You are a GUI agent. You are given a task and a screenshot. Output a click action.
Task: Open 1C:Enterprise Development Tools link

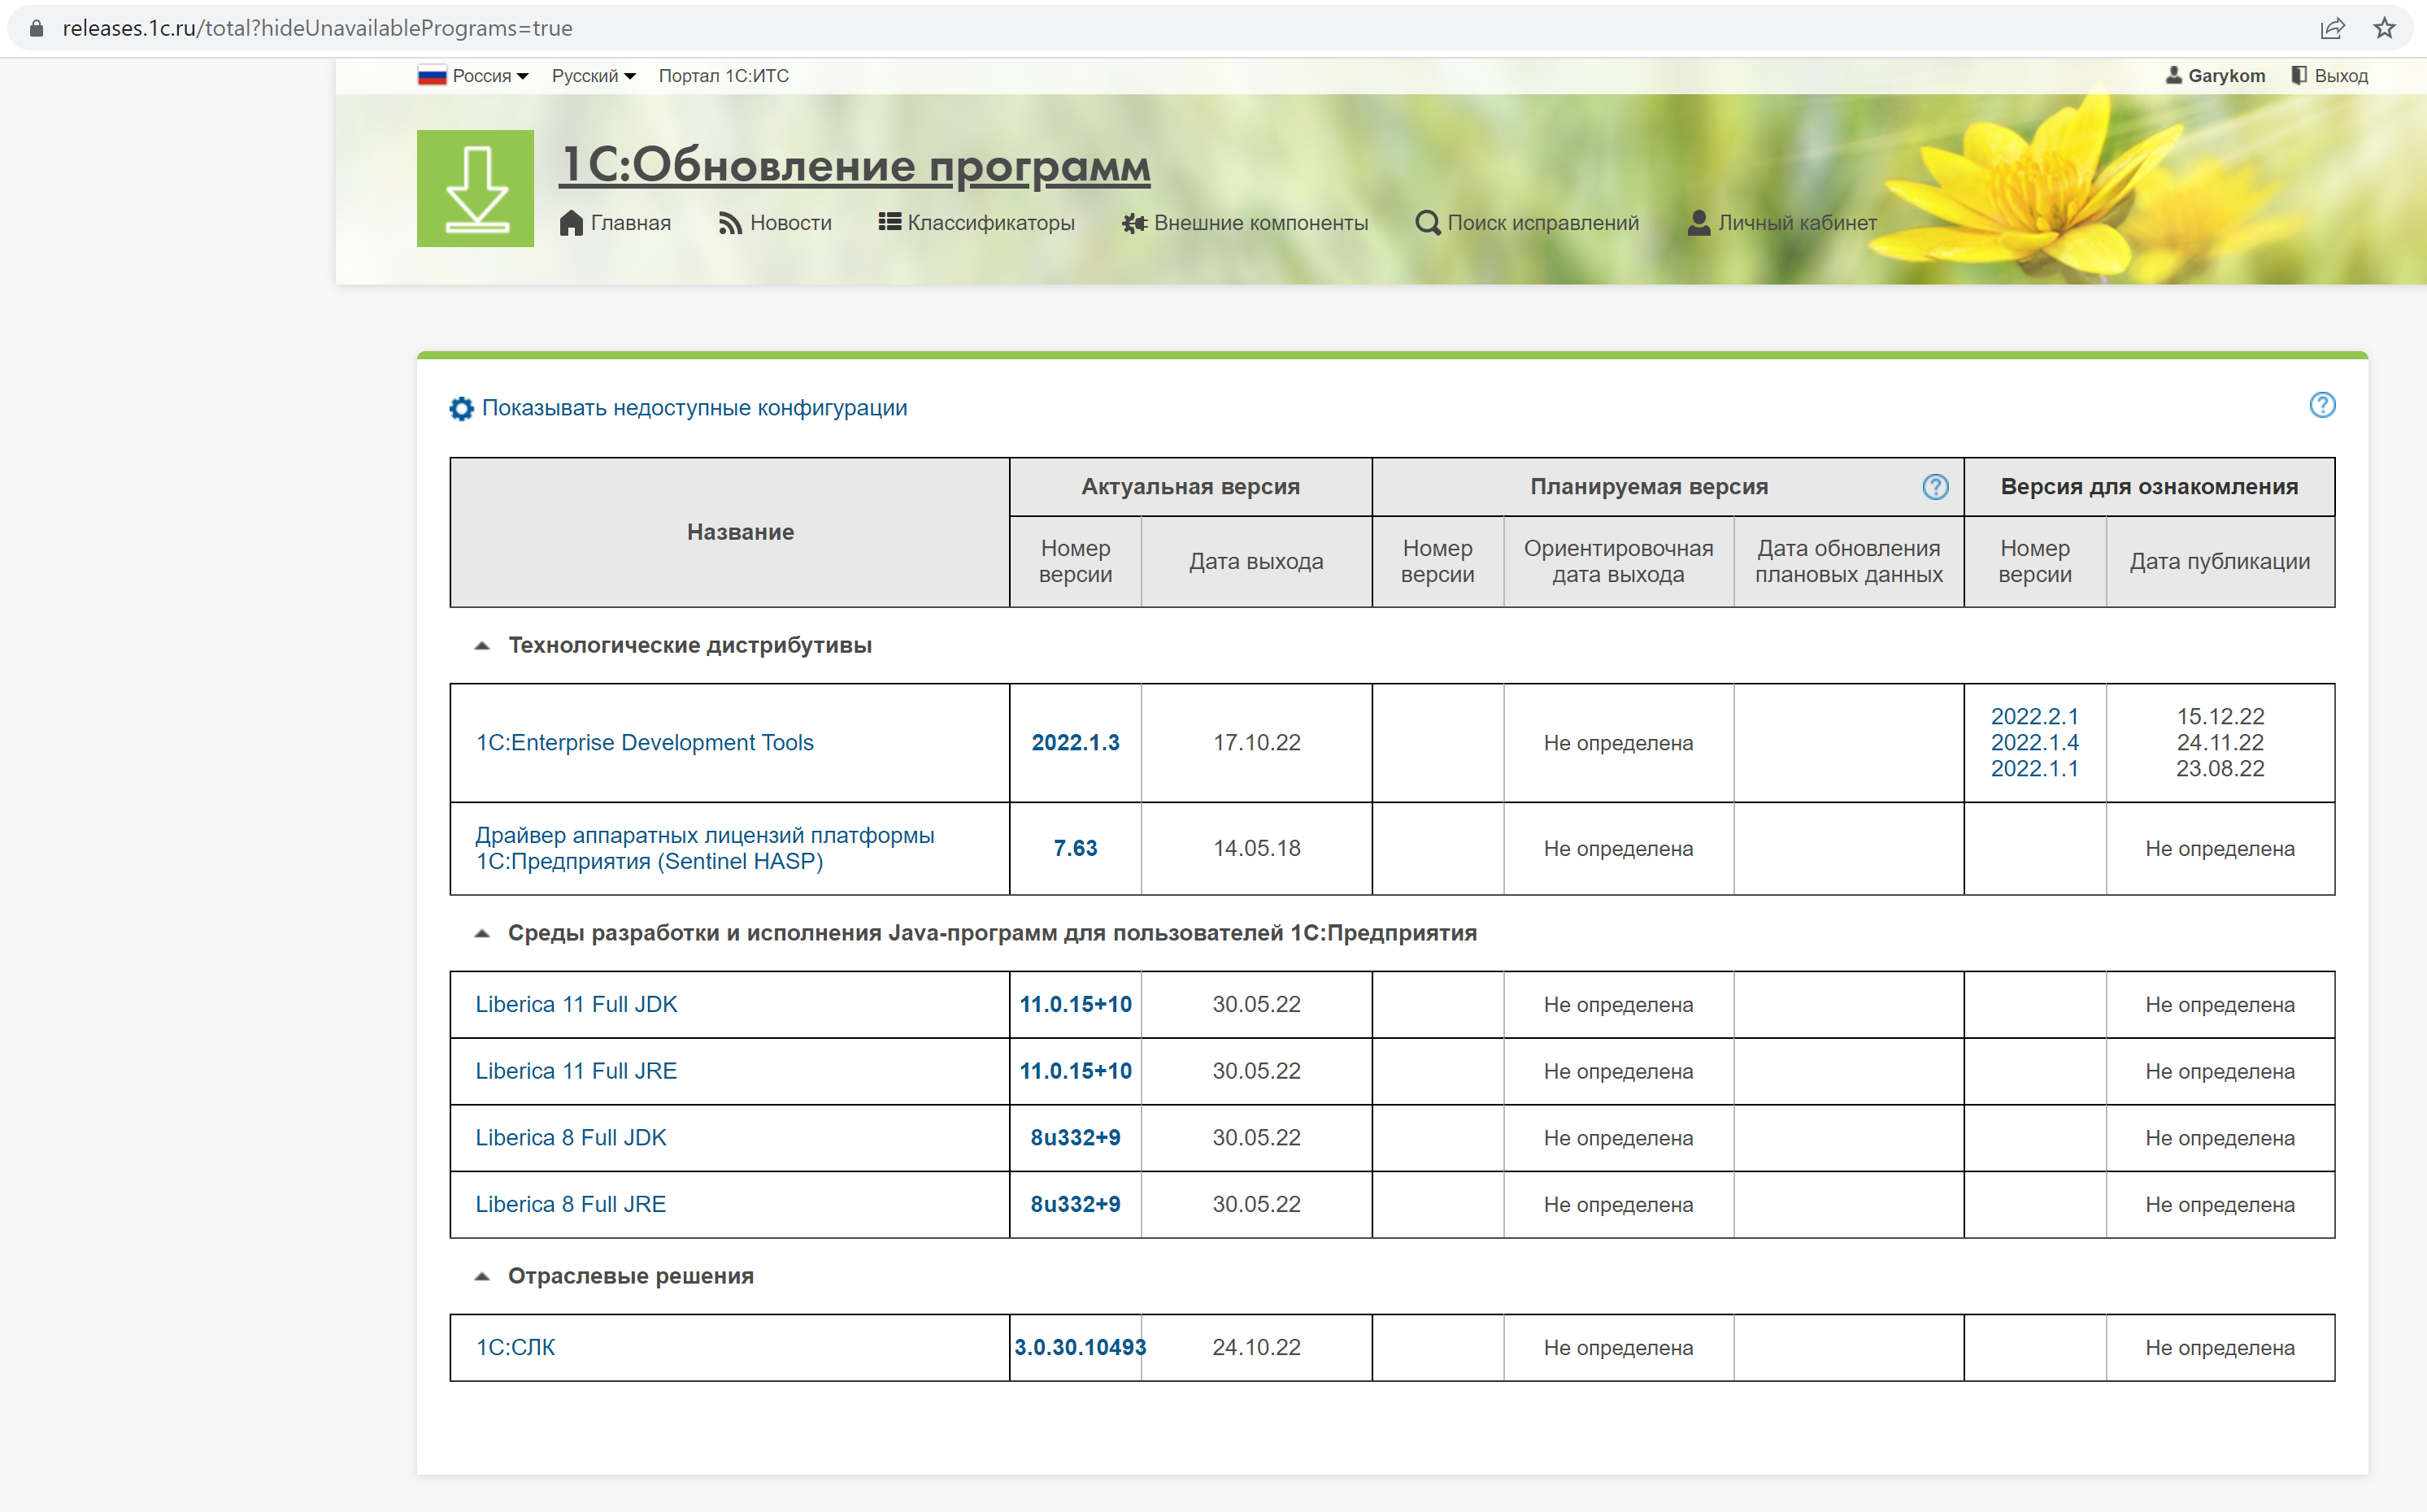tap(645, 743)
